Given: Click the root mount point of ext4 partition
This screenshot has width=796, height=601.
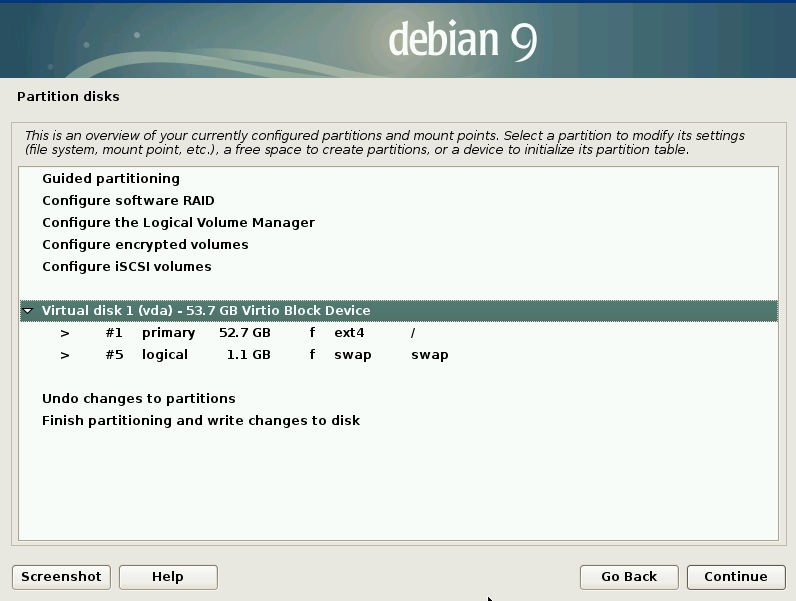Looking at the screenshot, I should click(x=413, y=333).
